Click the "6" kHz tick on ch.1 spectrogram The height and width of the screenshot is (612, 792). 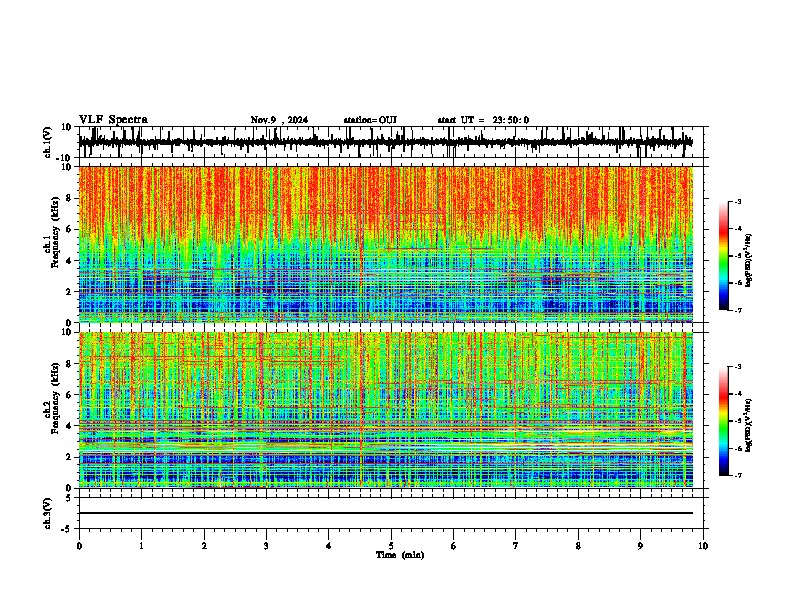tap(70, 229)
